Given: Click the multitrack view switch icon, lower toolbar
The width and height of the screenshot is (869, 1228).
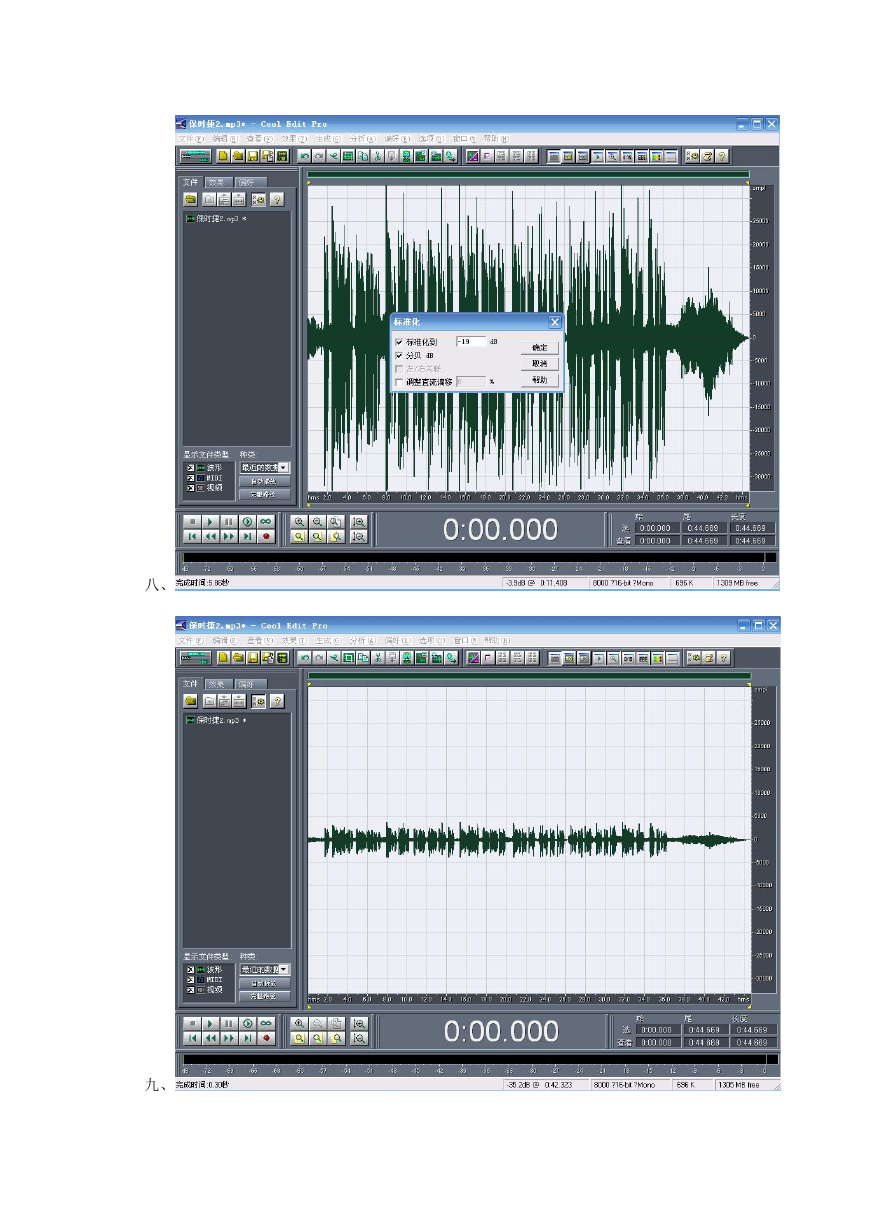Looking at the screenshot, I should 194,658.
